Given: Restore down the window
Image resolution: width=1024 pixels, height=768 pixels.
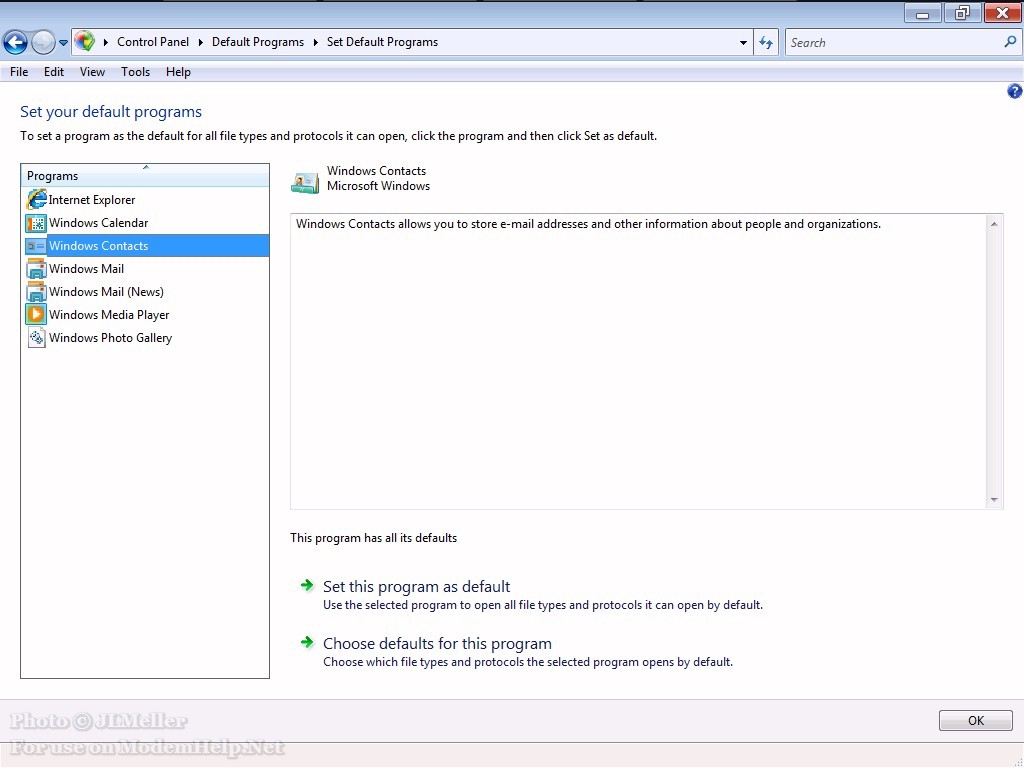Looking at the screenshot, I should pyautogui.click(x=962, y=13).
